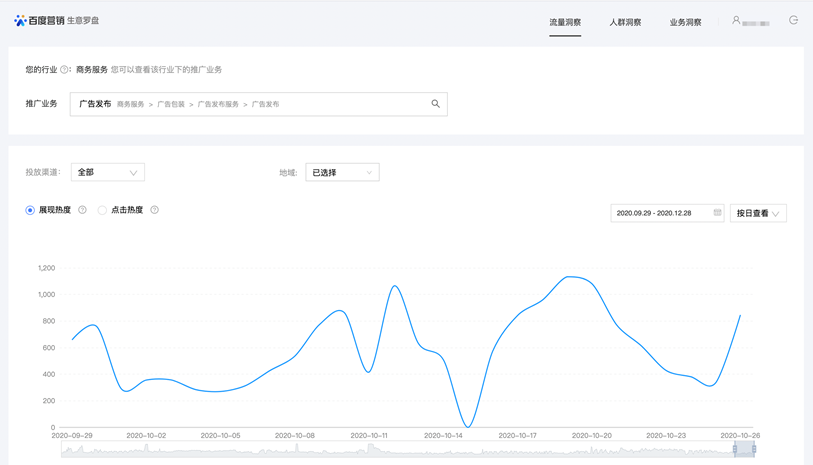813x465 pixels.
Task: Open the 业务洞察 tab
Action: 685,22
